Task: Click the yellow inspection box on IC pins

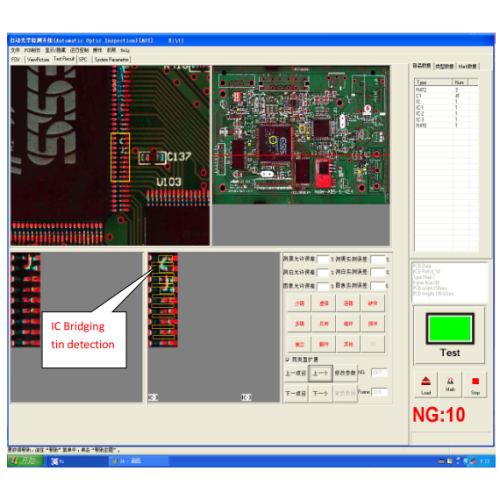Action: tap(120, 157)
